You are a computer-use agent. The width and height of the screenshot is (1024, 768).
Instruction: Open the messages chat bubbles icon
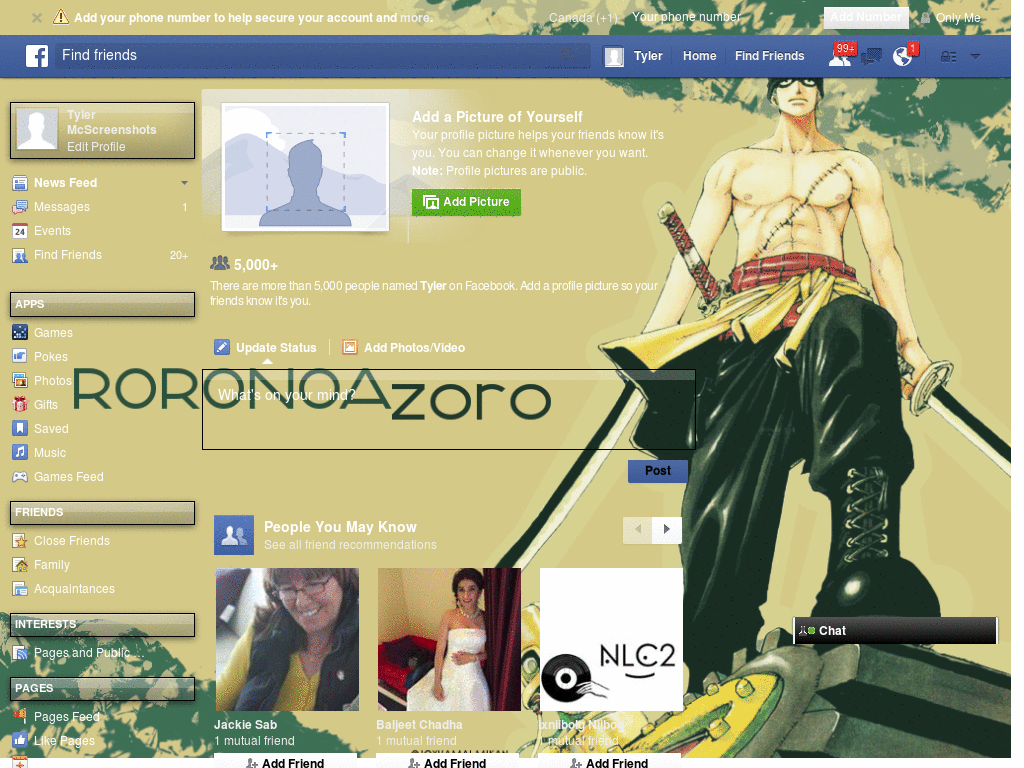click(x=871, y=57)
